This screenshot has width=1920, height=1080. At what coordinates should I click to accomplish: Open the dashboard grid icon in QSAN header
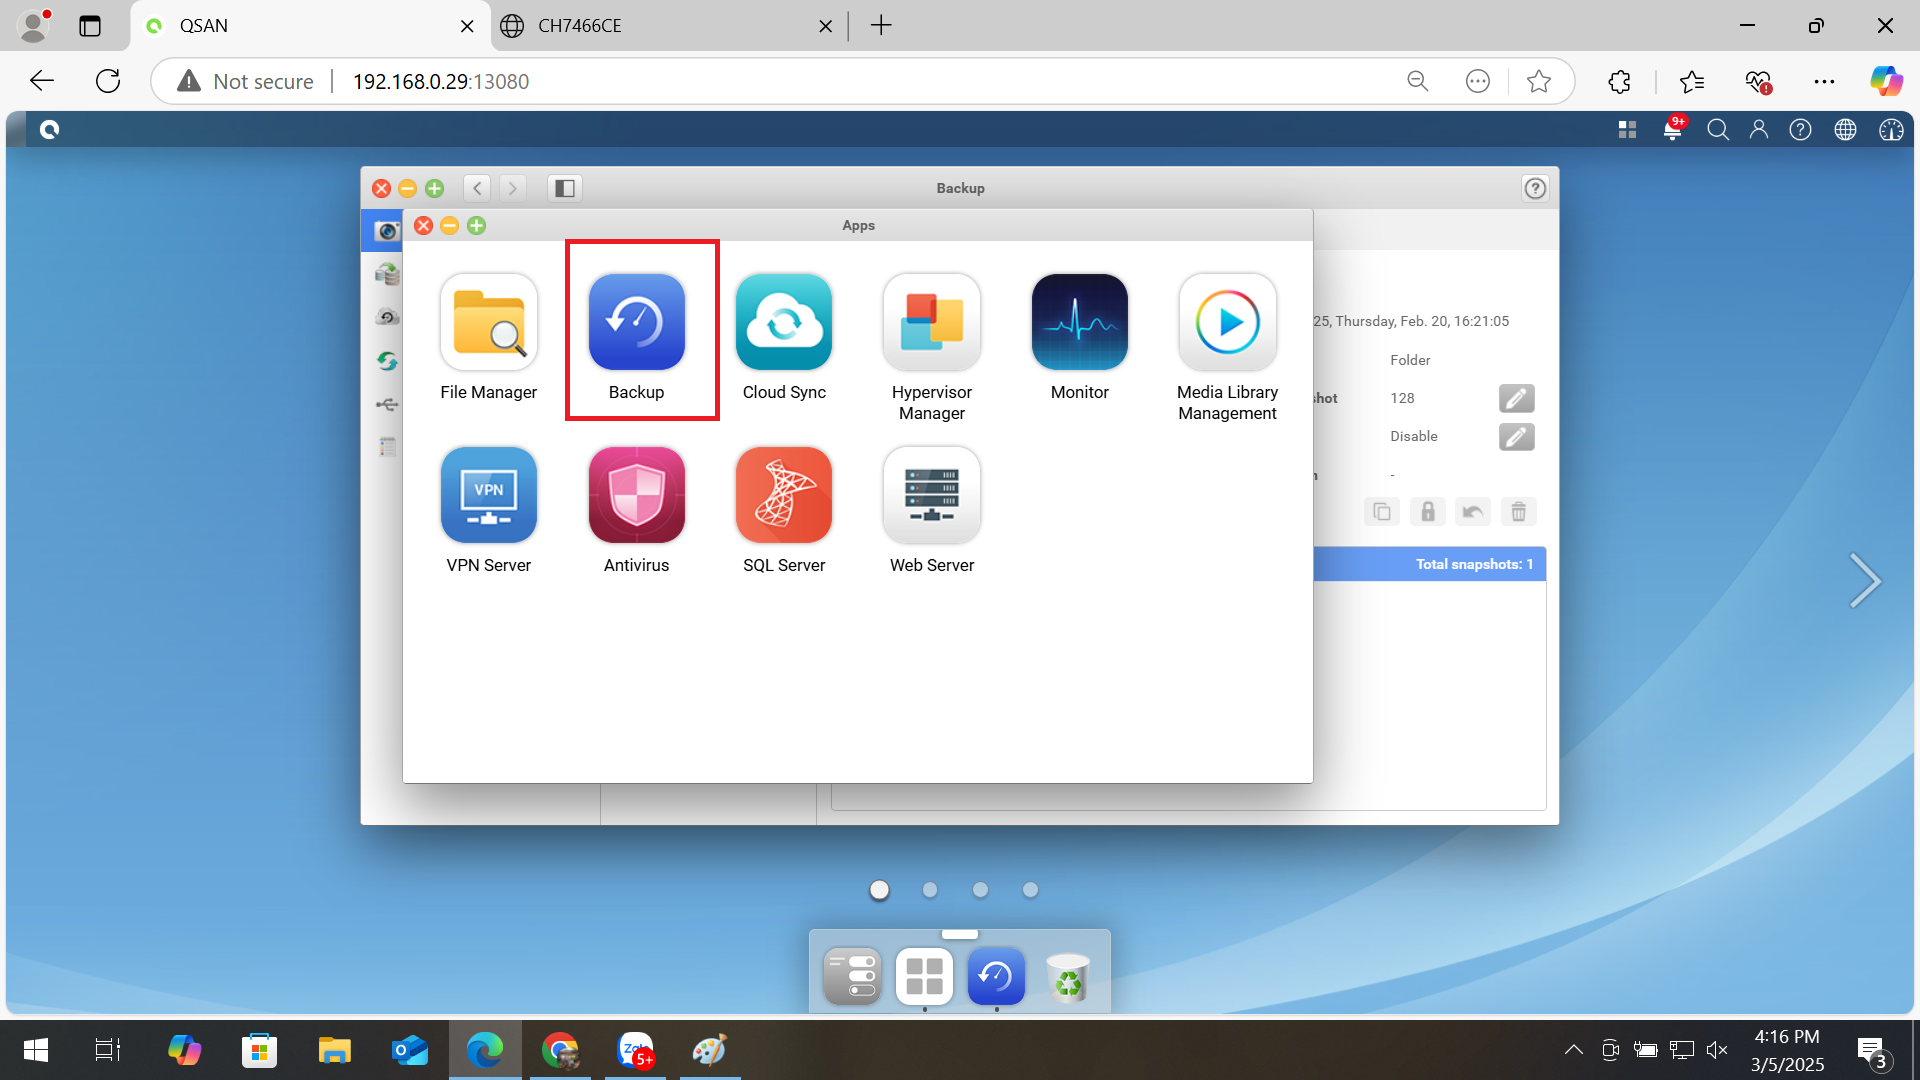pyautogui.click(x=1627, y=129)
